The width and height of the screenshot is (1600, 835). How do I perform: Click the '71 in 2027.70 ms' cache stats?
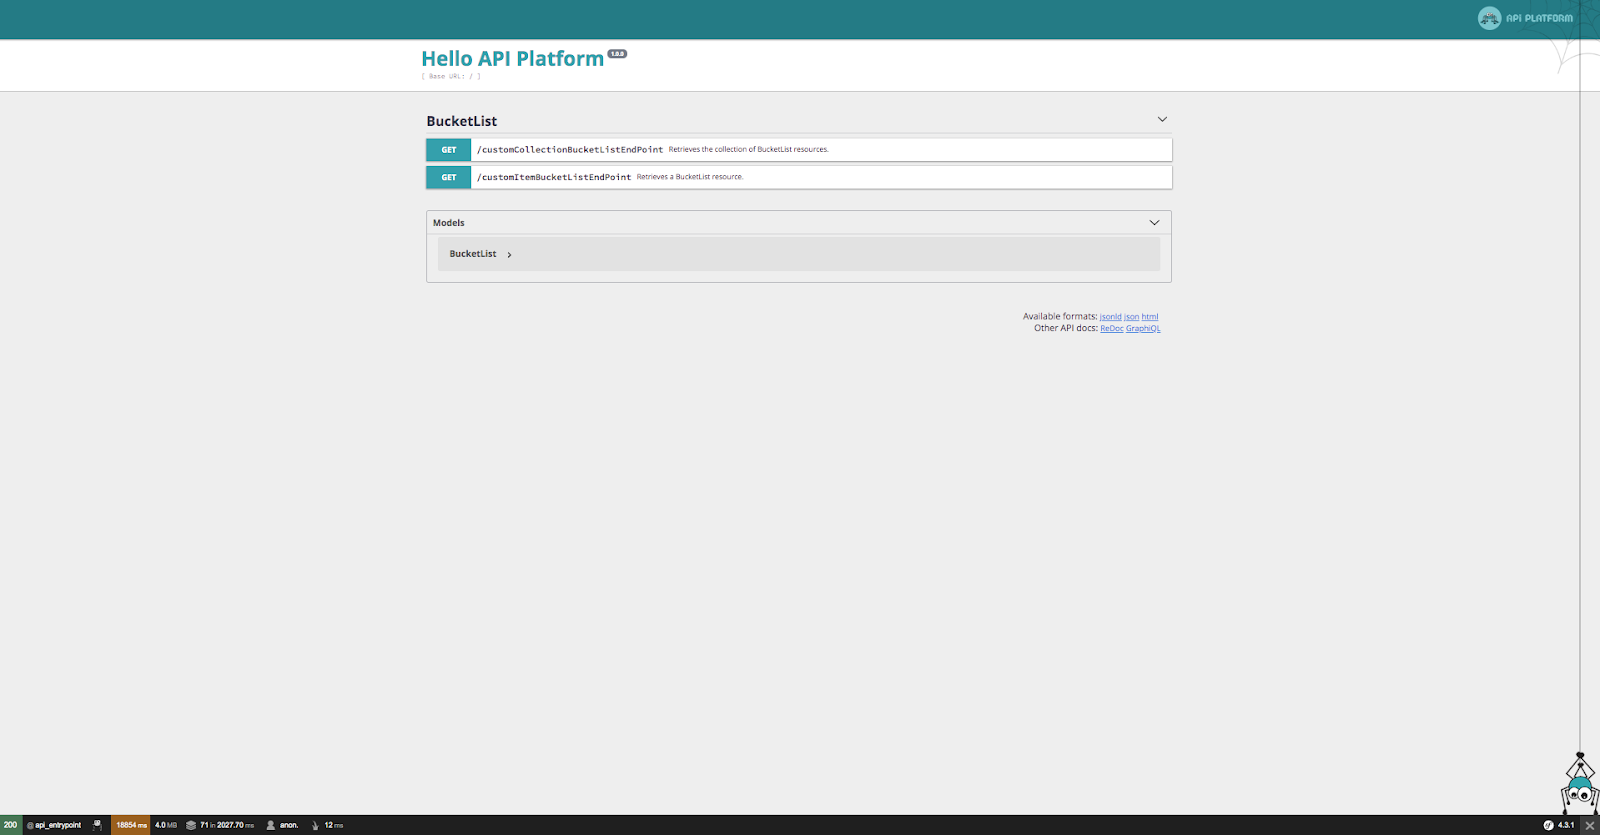(x=227, y=825)
